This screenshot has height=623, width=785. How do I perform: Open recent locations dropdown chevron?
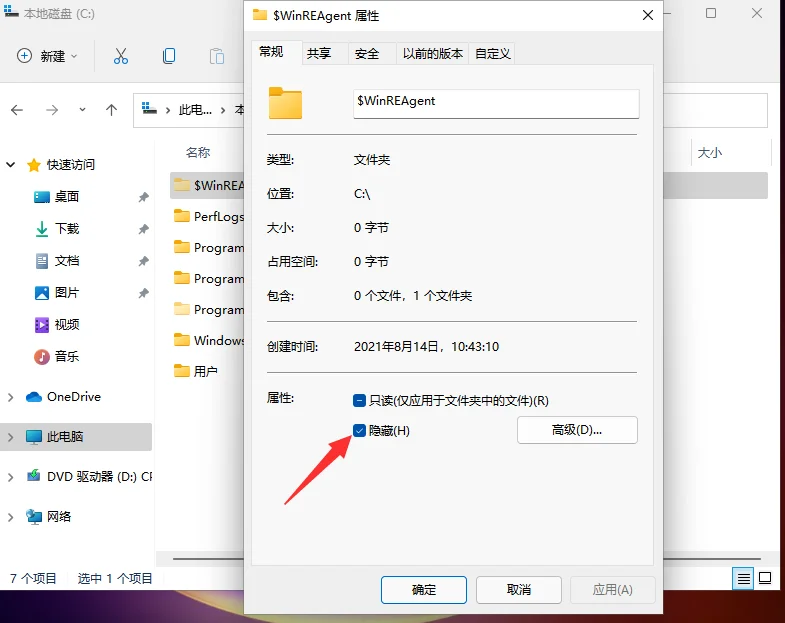pos(82,110)
